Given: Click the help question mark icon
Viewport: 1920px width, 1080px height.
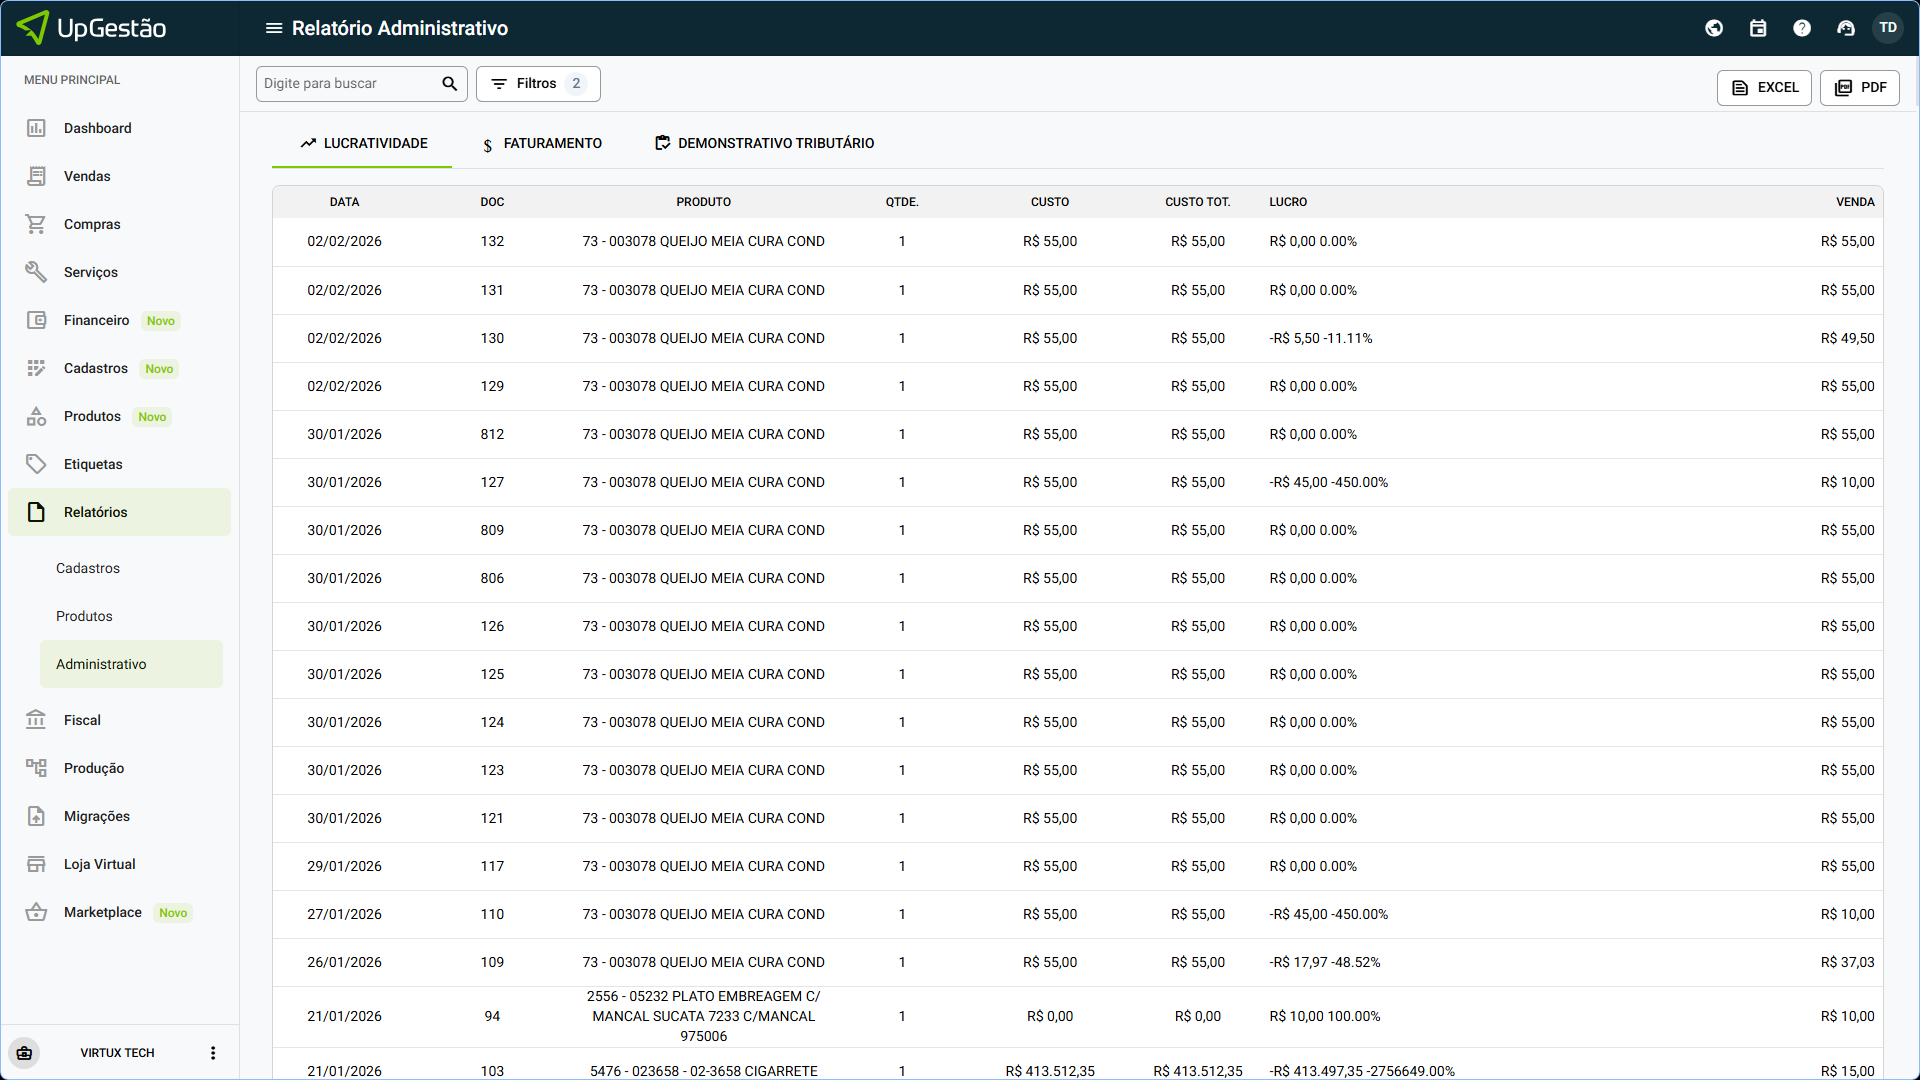Looking at the screenshot, I should pyautogui.click(x=1802, y=28).
